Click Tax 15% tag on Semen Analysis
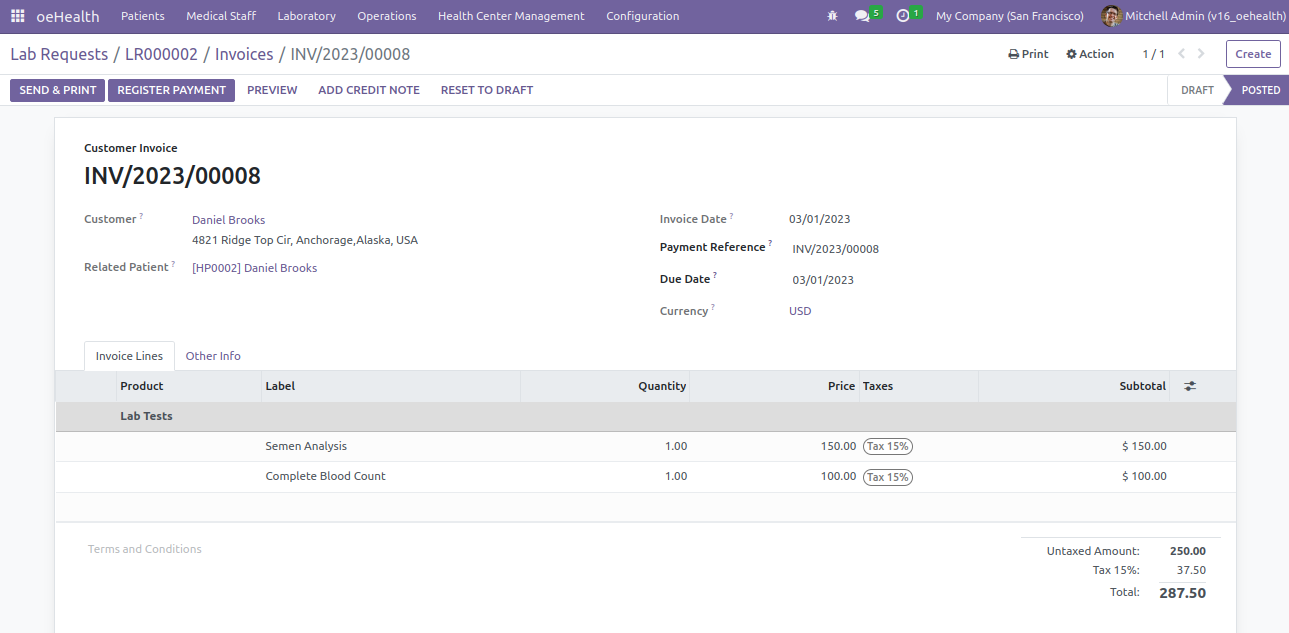This screenshot has width=1289, height=633. 888,446
